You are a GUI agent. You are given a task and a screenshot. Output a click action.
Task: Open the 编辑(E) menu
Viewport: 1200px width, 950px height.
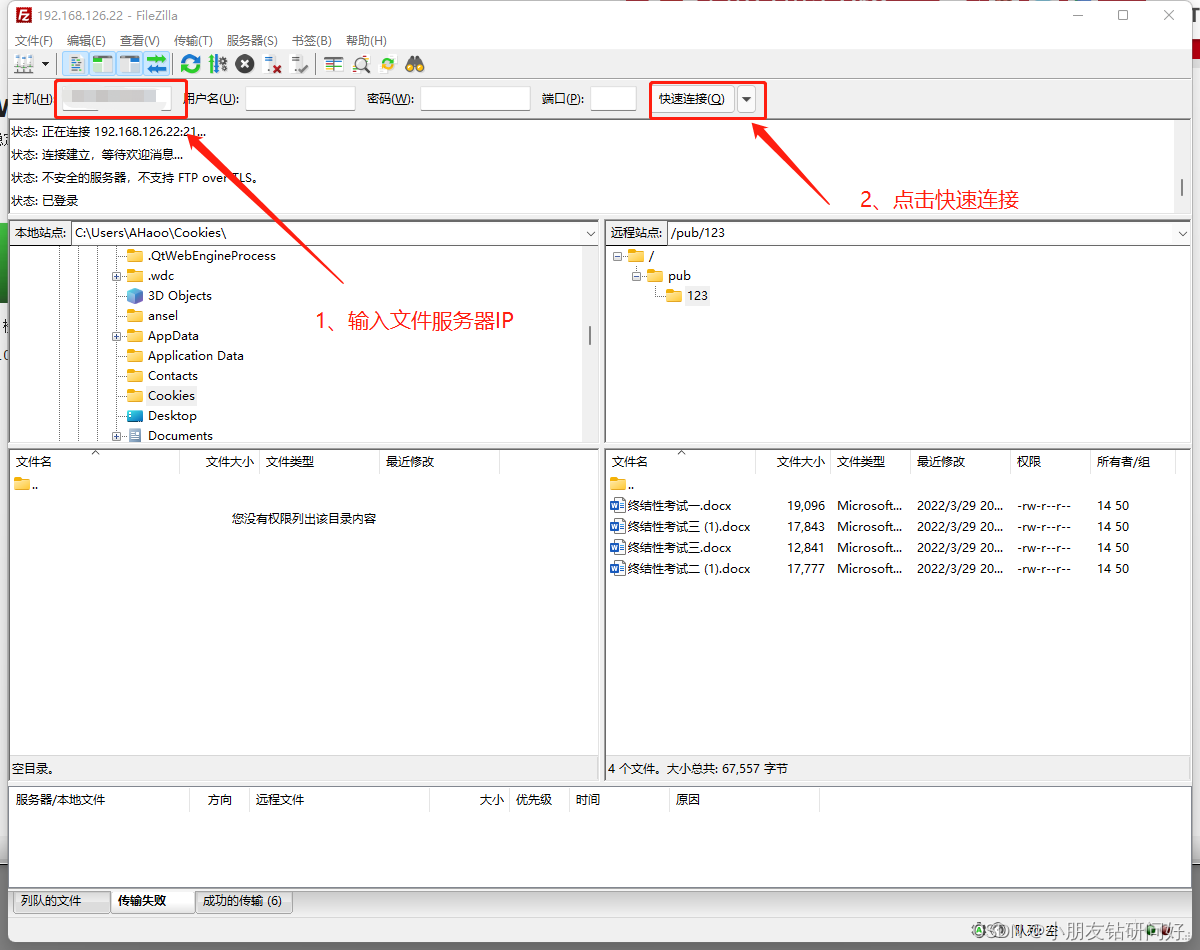pos(86,40)
